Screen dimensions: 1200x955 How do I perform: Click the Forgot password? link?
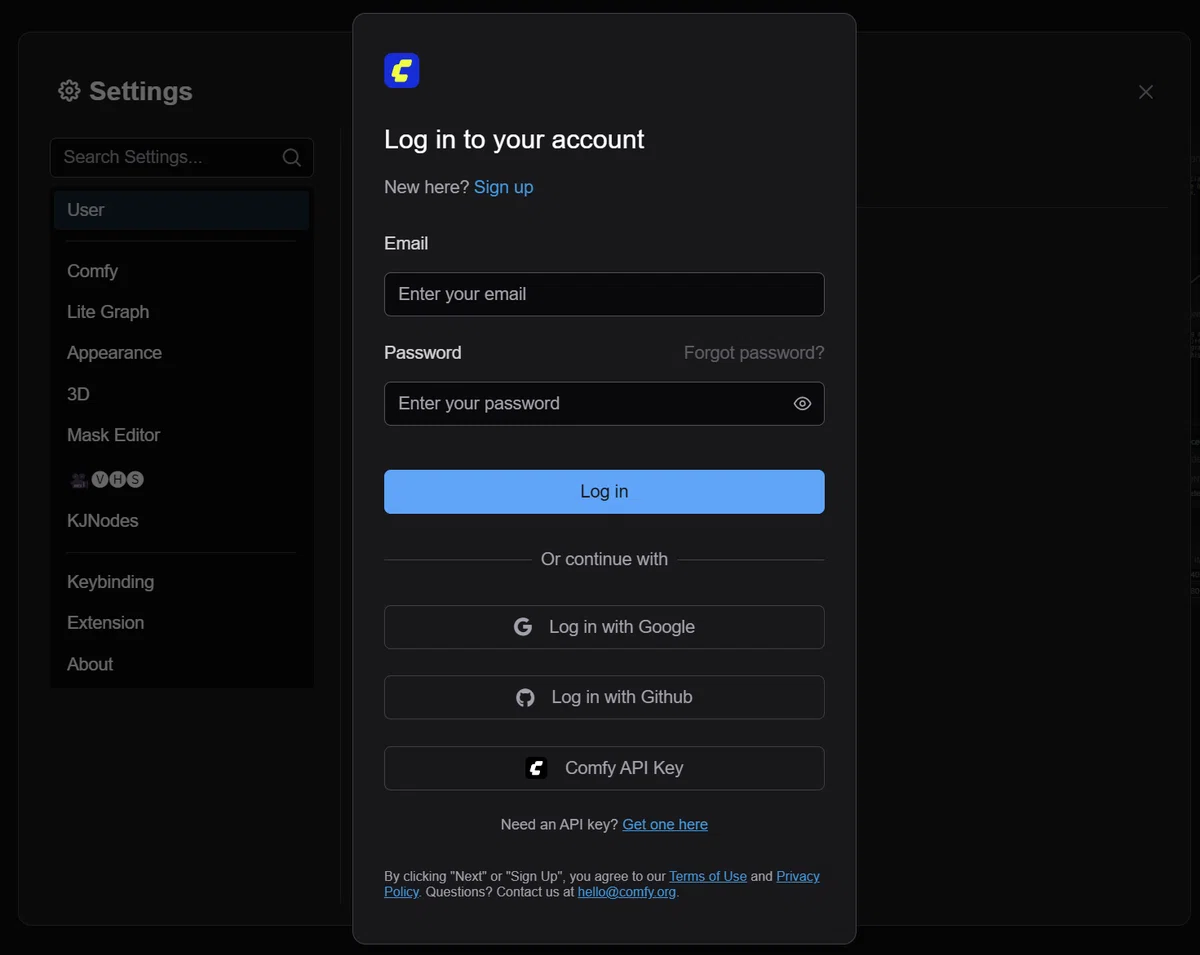tap(754, 353)
